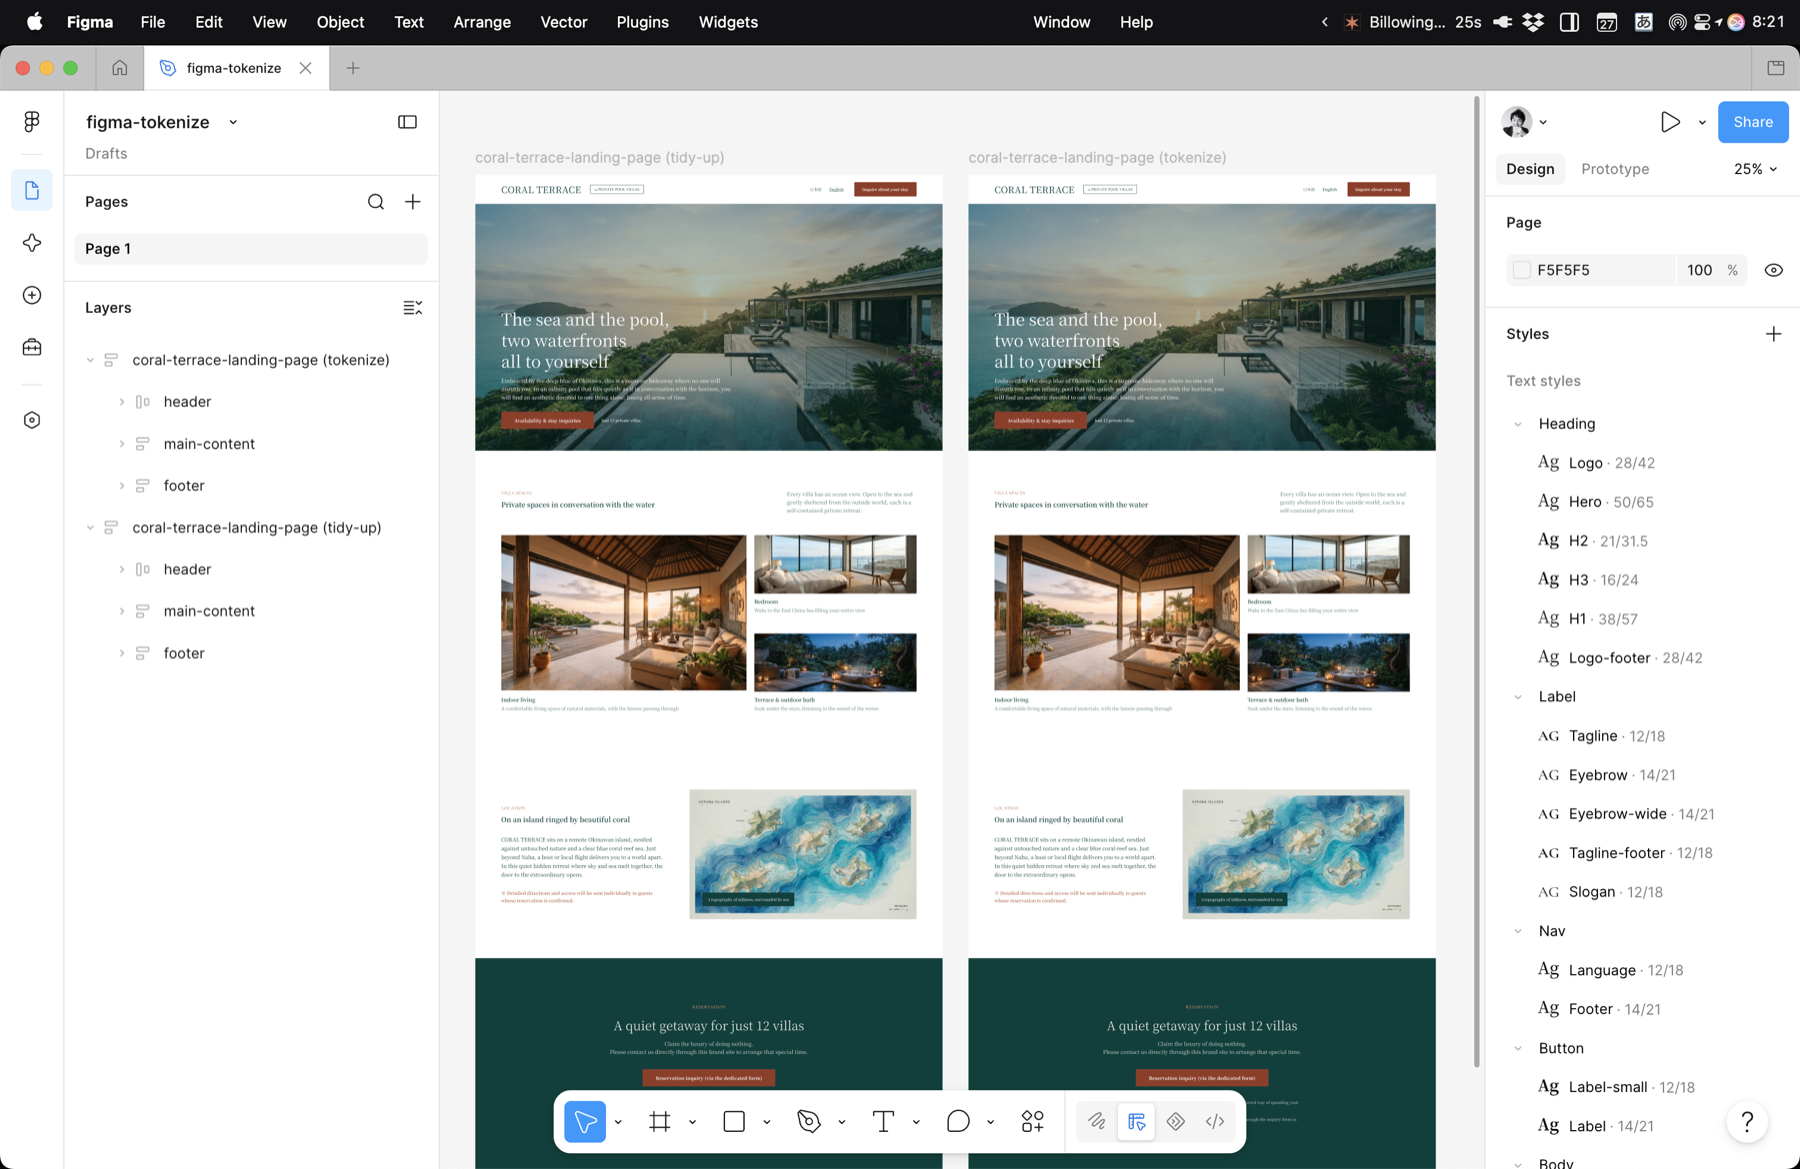Open the Actions components tool
The height and width of the screenshot is (1169, 1800).
pos(1033,1122)
